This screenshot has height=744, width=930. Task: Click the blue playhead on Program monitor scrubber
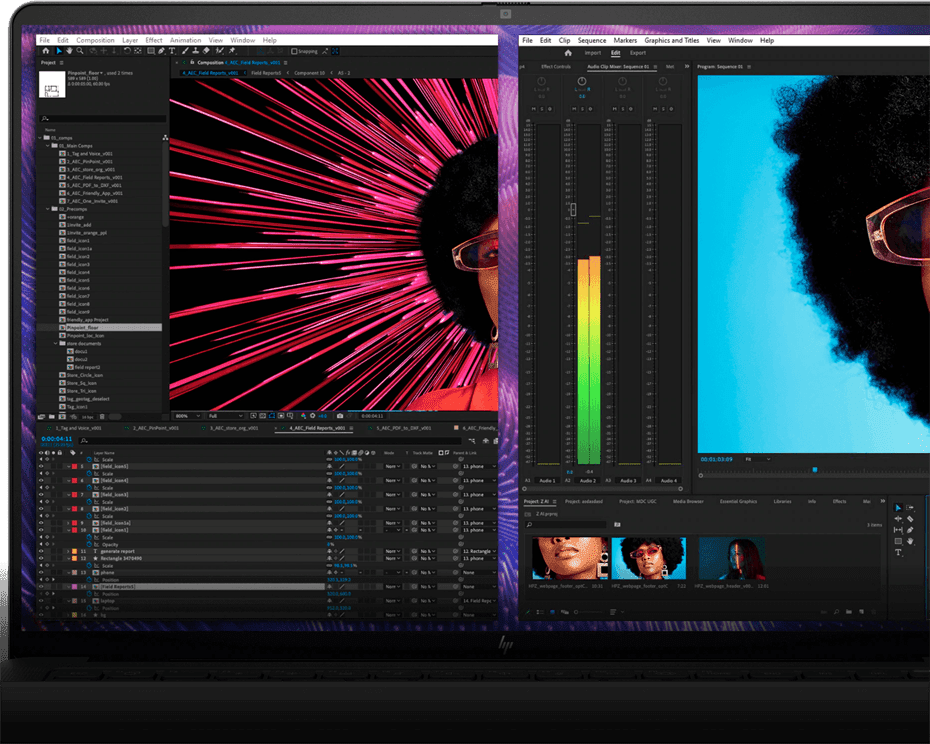pos(815,470)
